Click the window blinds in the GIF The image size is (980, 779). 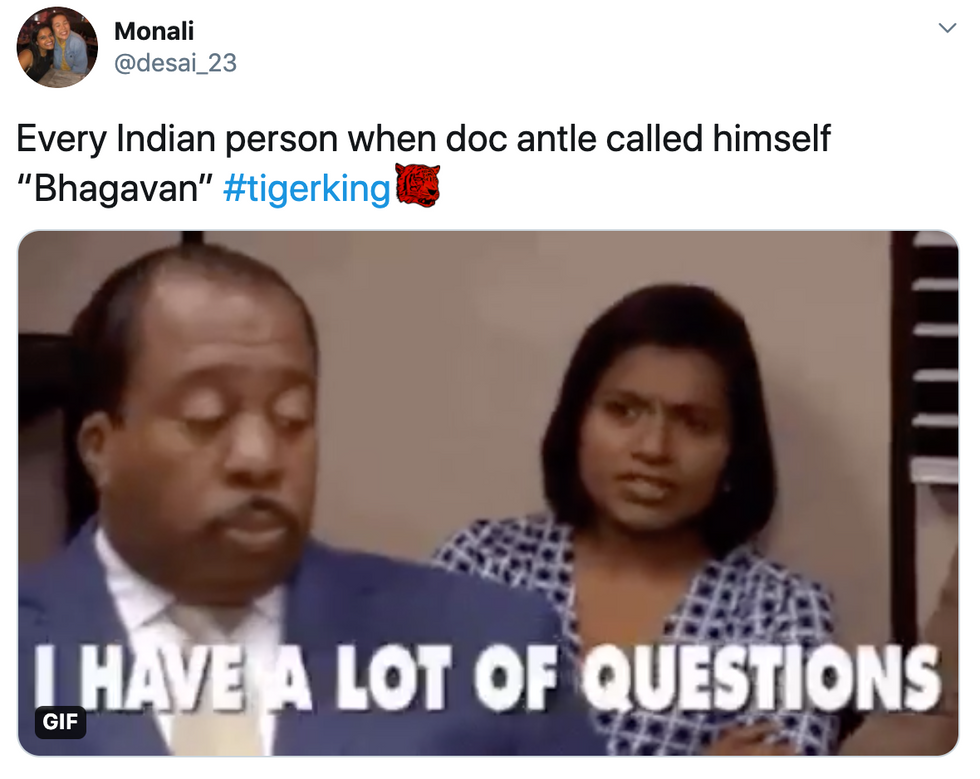click(934, 356)
